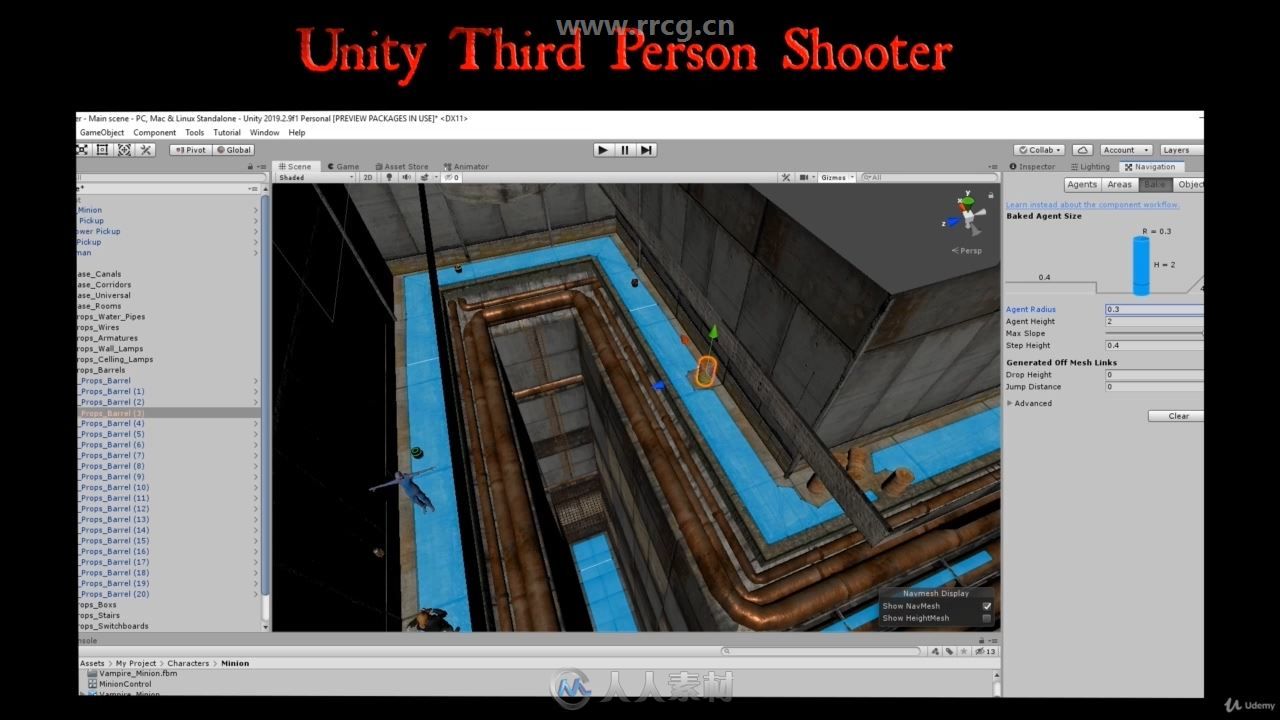Screen dimensions: 1280x720
Task: Enable the Show HeightMesh checkbox
Action: (987, 618)
